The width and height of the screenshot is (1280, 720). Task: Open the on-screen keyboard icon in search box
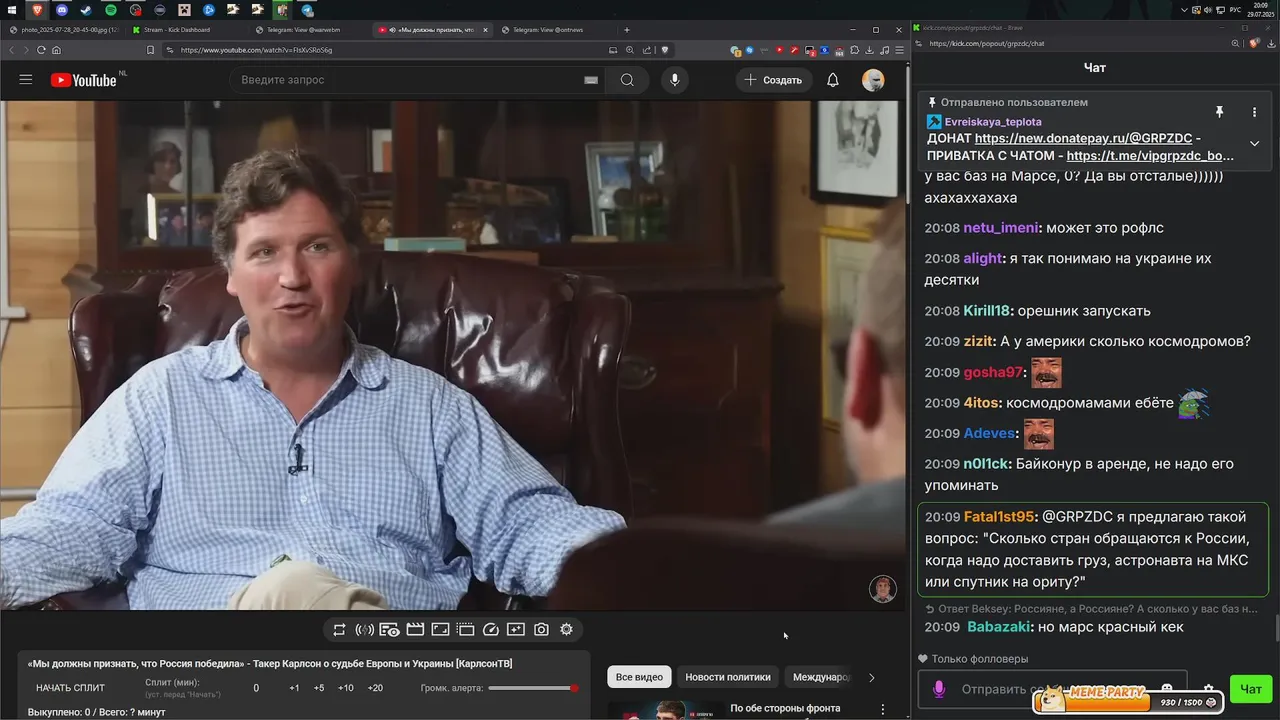click(x=591, y=80)
